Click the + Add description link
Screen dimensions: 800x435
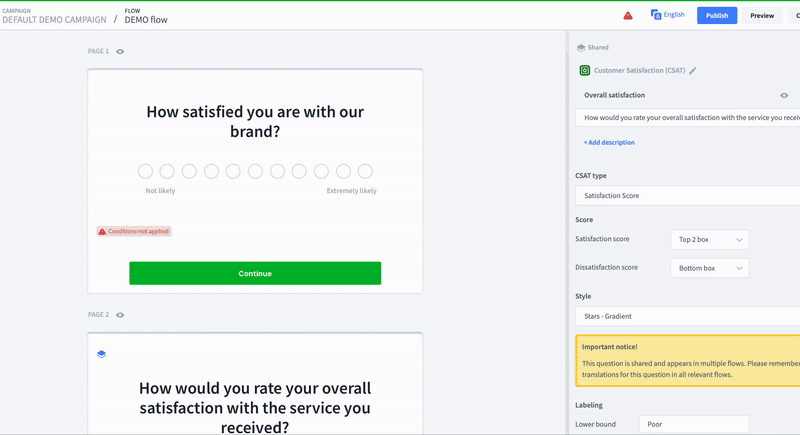pos(609,143)
